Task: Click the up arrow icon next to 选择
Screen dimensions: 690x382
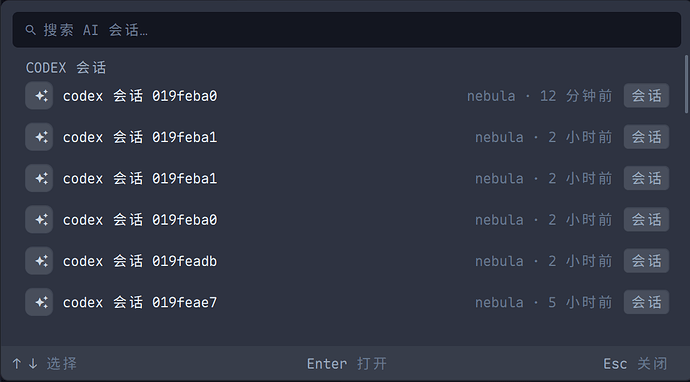Action: pyautogui.click(x=17, y=364)
